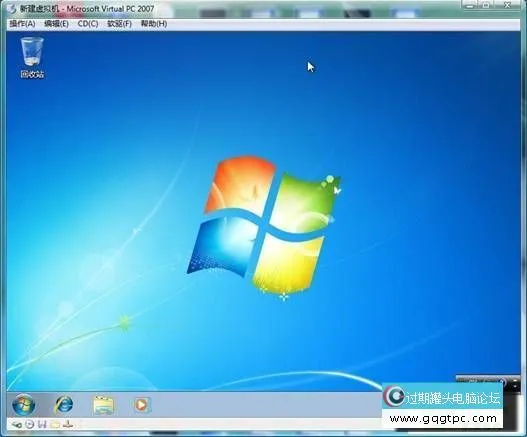Close the Virtual PC 2007 window
Screen dimensions: 527x437
click(x=508, y=5)
